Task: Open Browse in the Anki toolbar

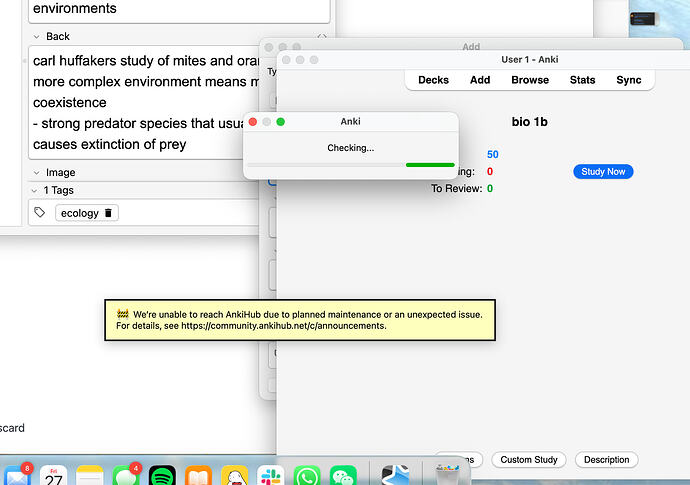Action: pyautogui.click(x=530, y=80)
